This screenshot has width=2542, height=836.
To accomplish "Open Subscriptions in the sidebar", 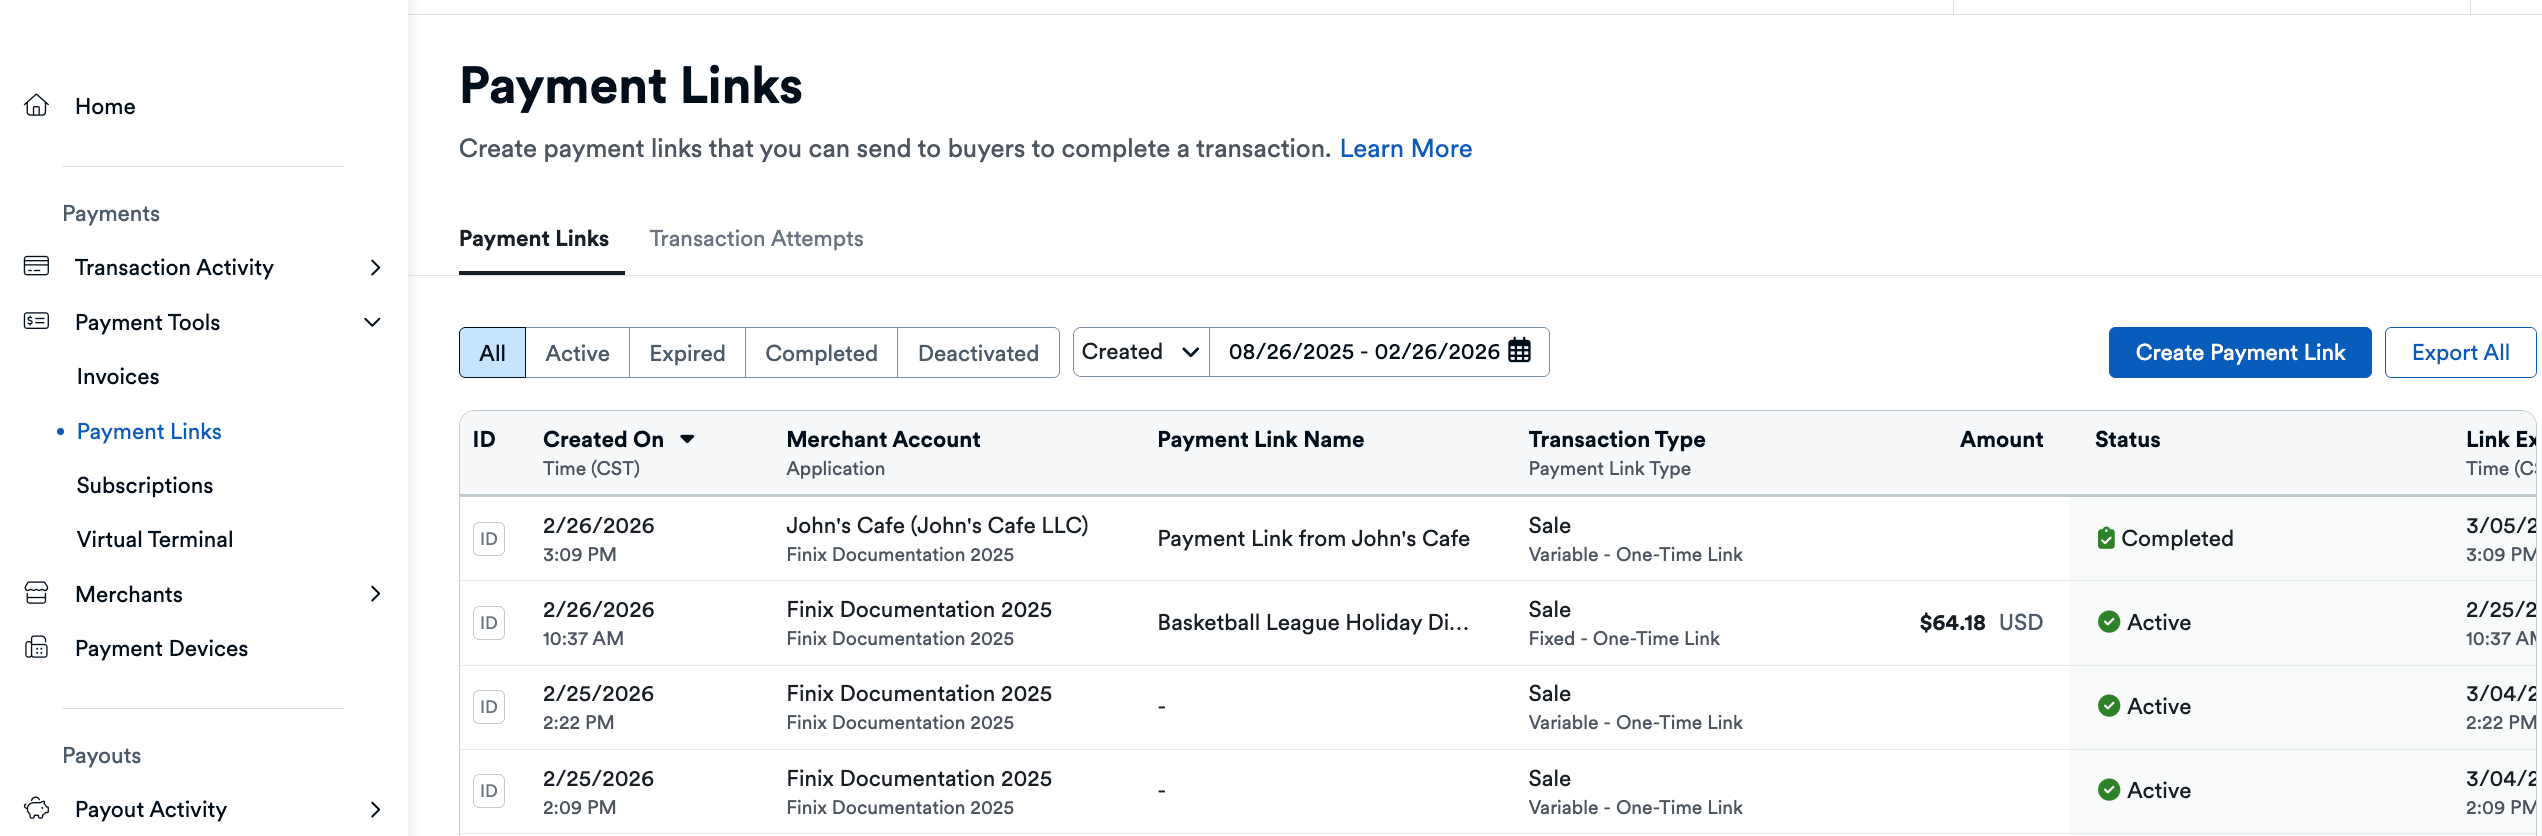I will click(x=145, y=485).
